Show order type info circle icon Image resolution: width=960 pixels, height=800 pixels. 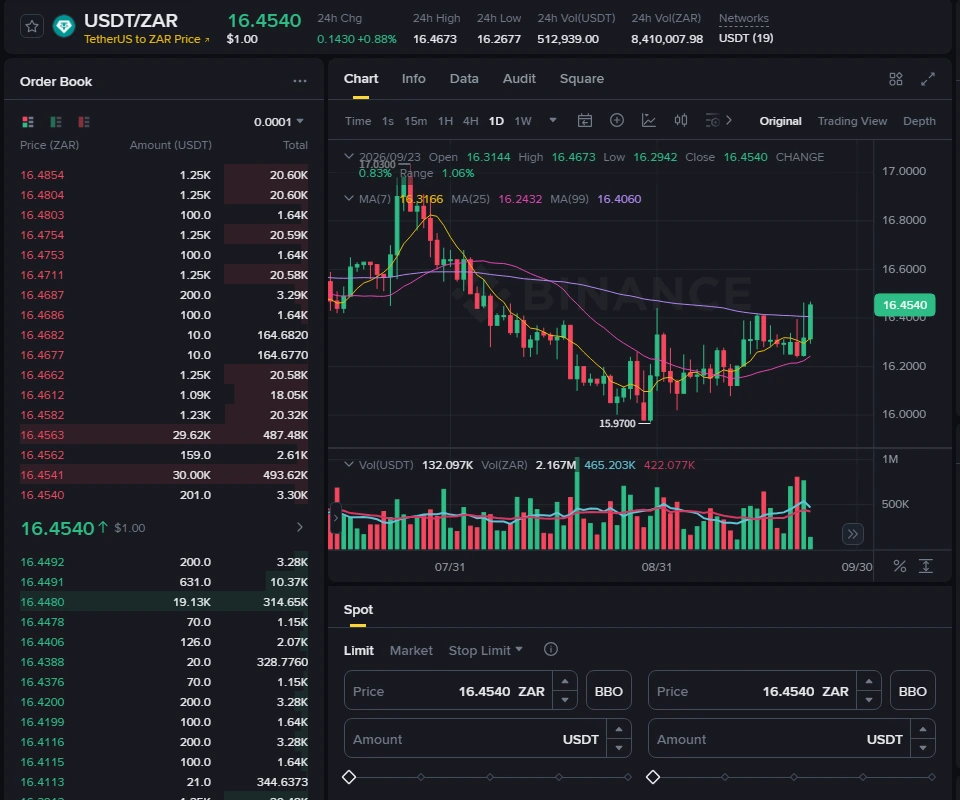[550, 649]
